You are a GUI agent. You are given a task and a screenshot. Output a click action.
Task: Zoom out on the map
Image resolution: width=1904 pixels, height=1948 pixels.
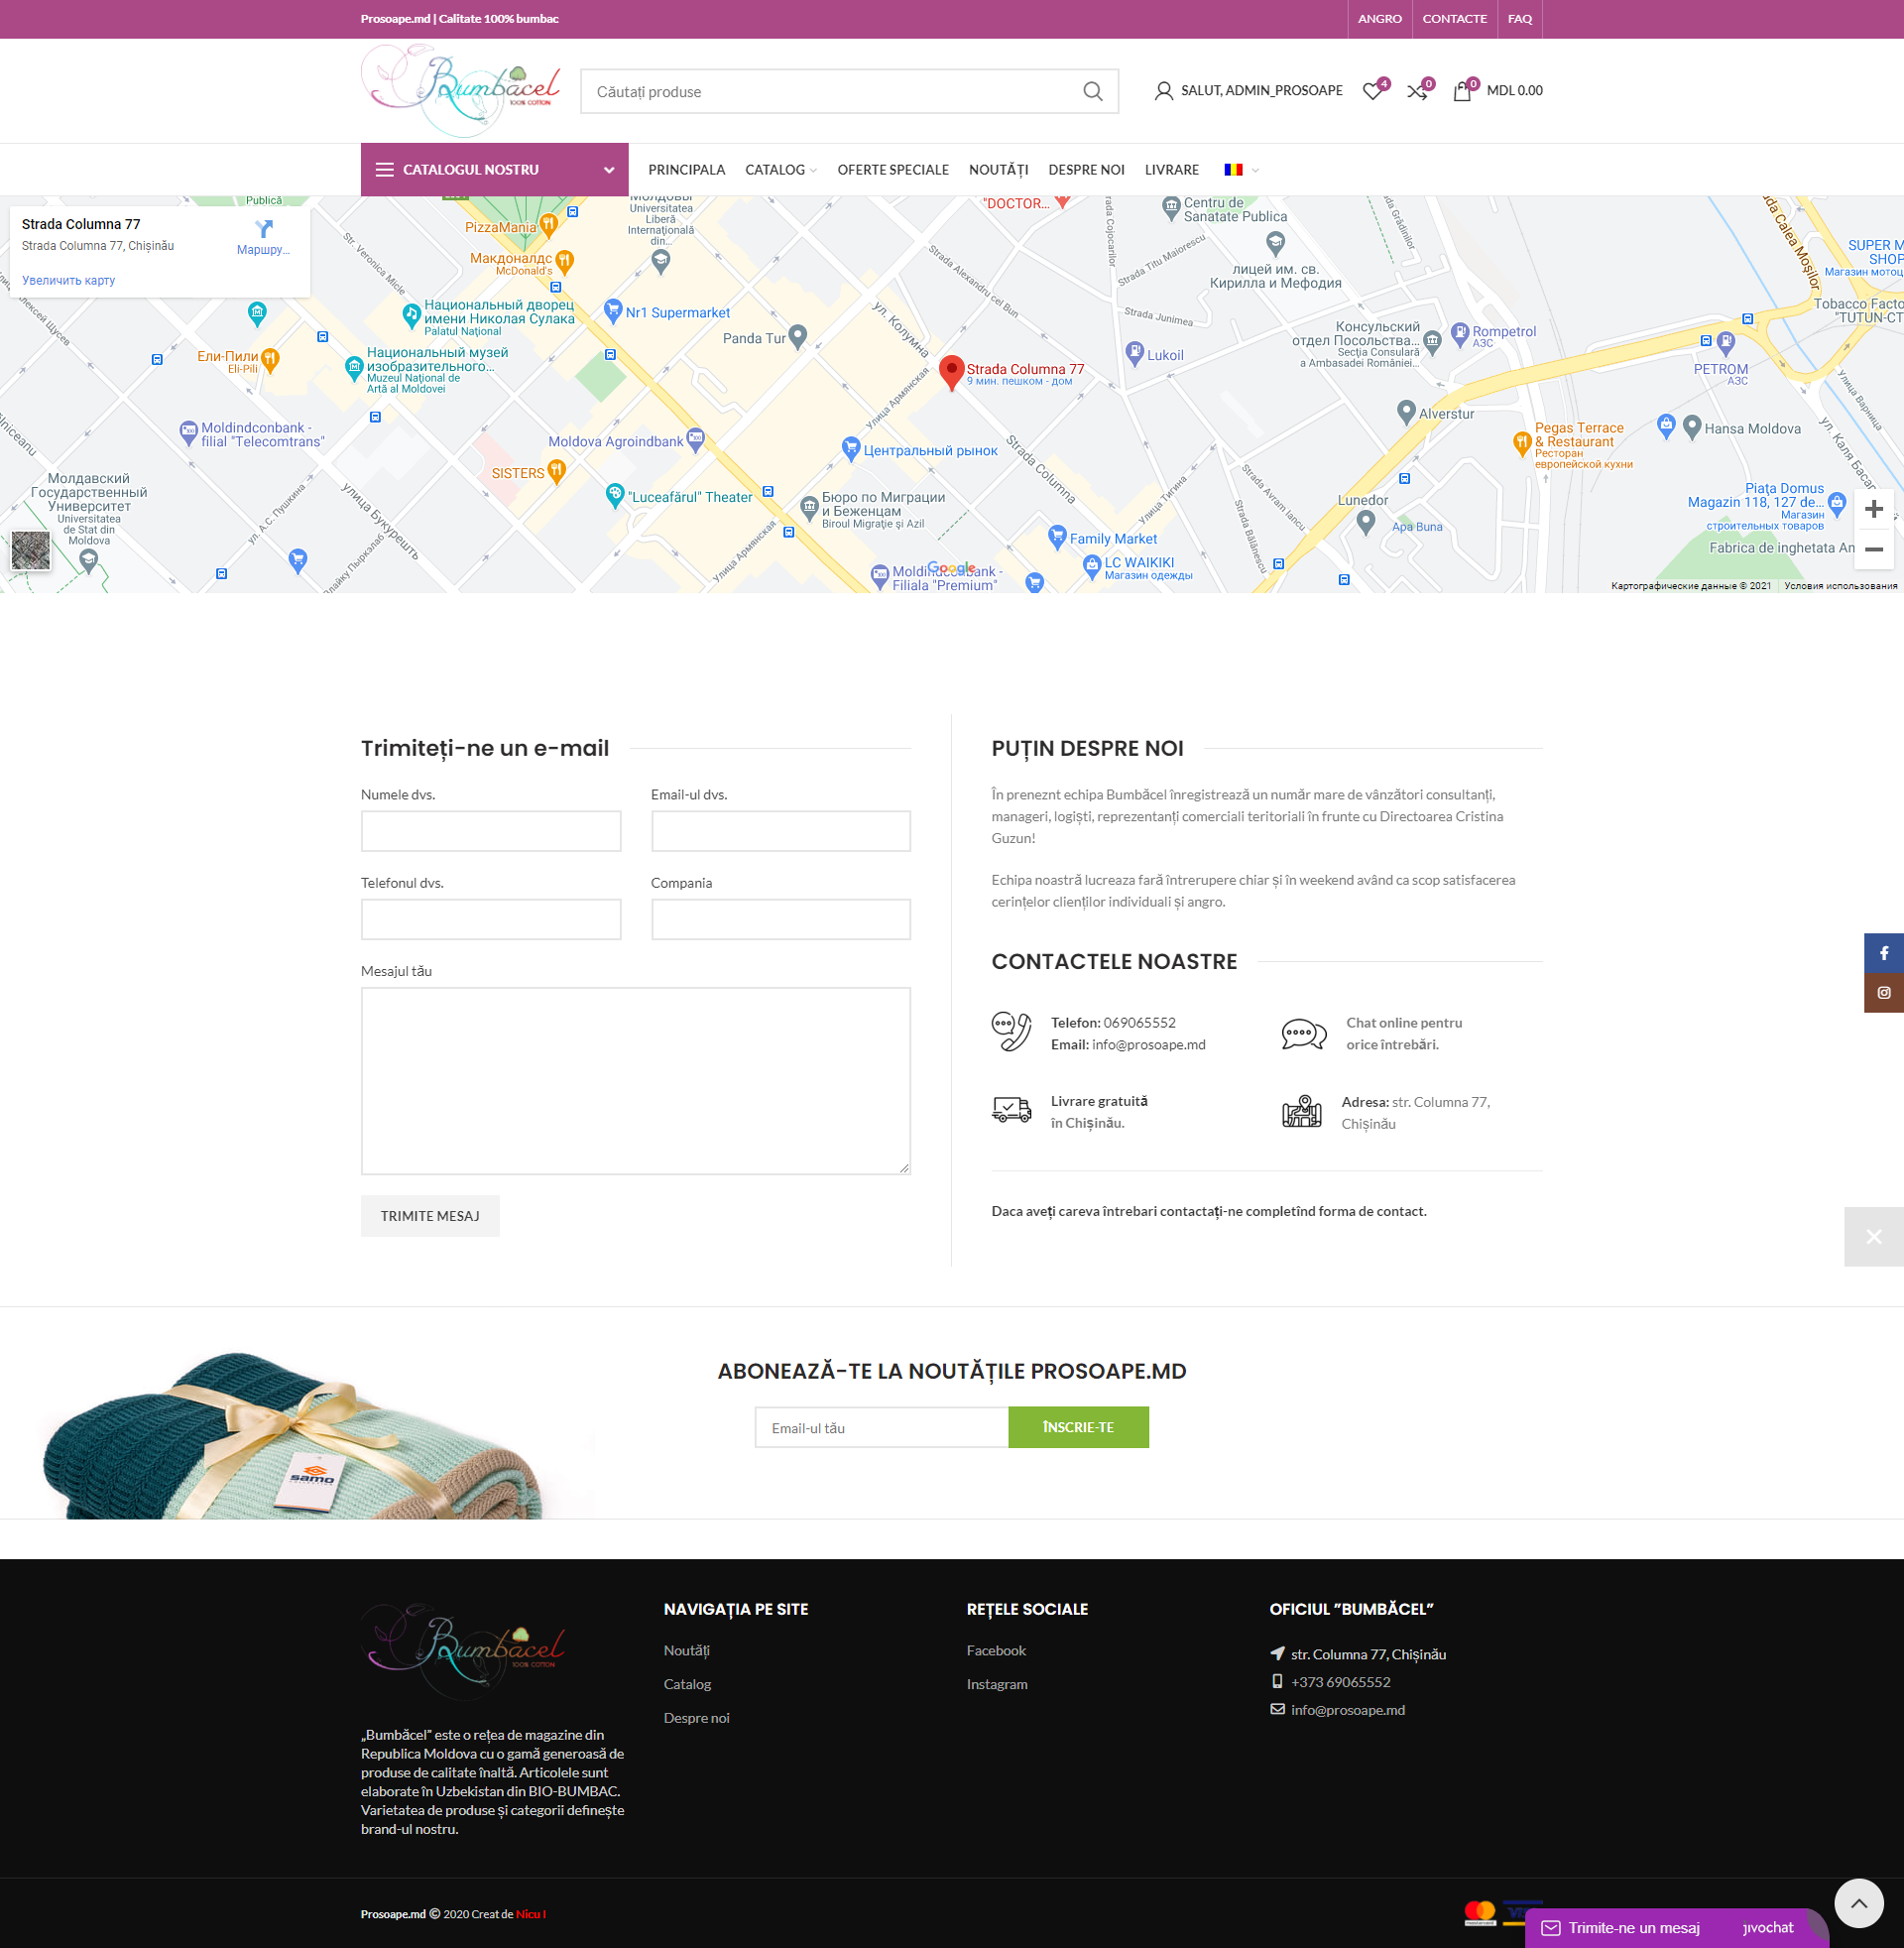click(x=1873, y=549)
